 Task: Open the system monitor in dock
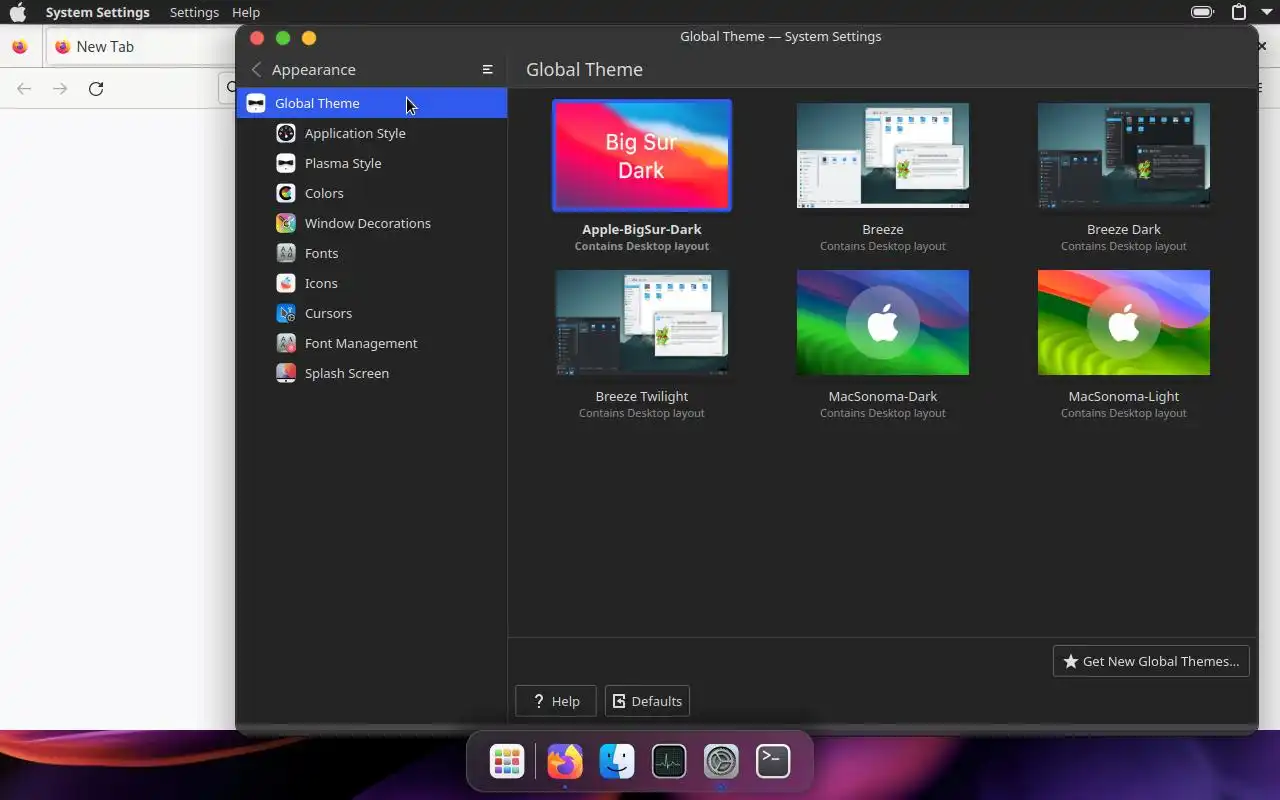click(x=669, y=762)
